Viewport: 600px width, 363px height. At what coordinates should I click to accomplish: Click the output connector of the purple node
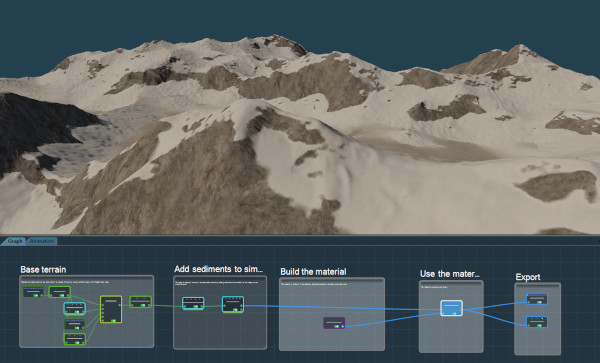coord(343,326)
